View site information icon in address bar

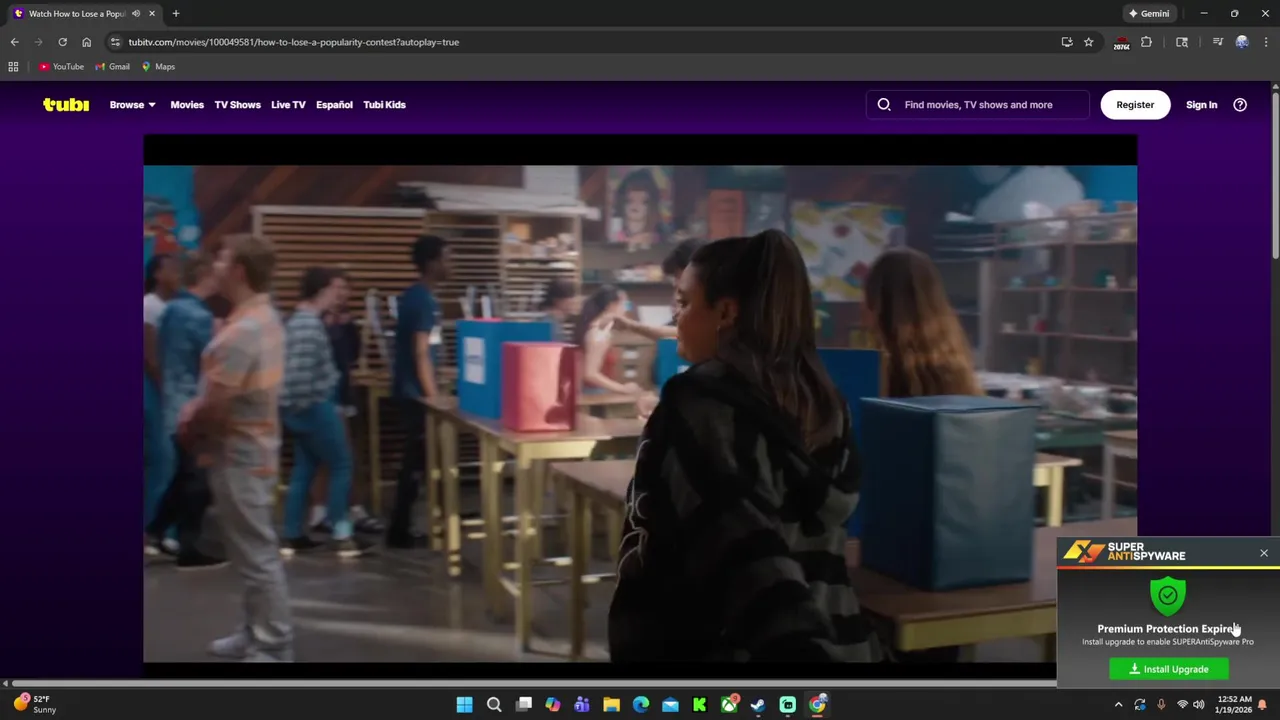pyautogui.click(x=115, y=42)
